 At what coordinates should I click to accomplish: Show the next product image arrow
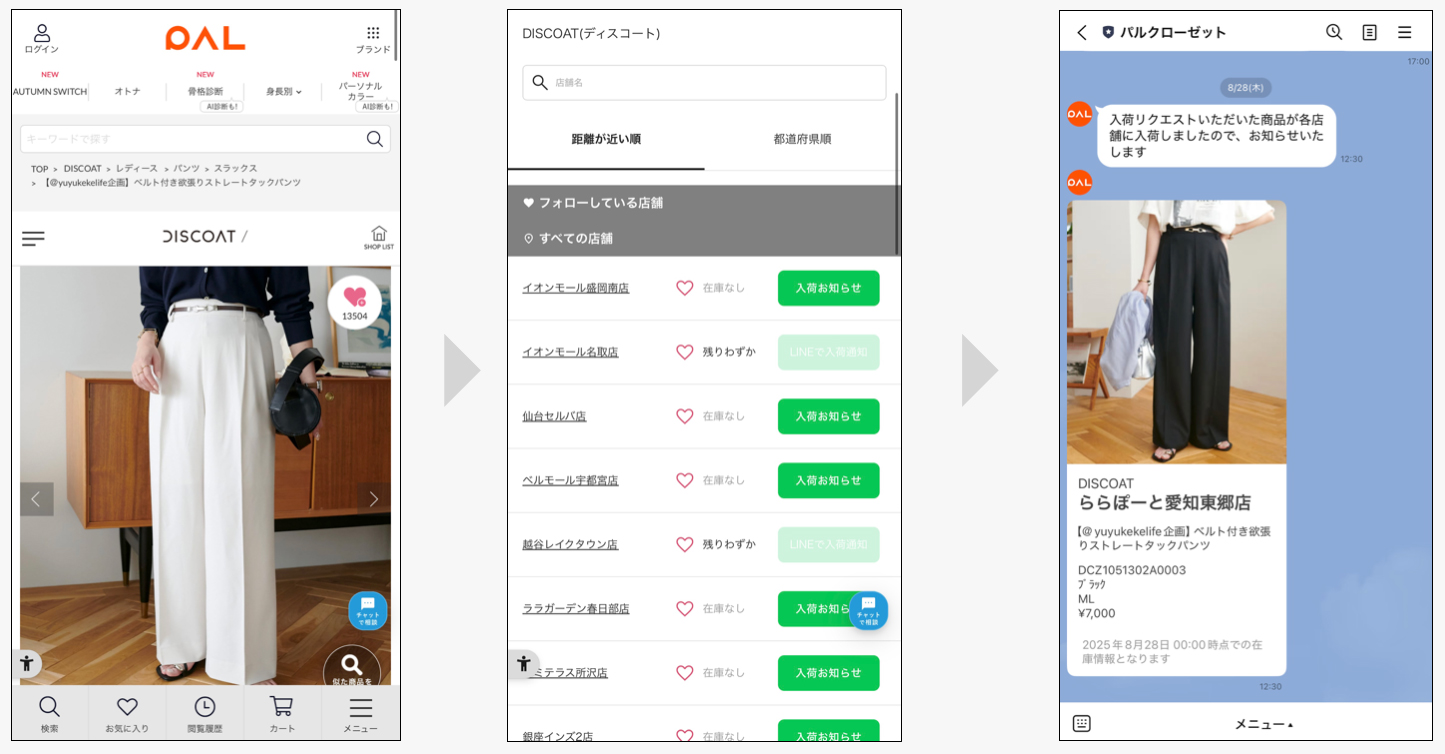point(374,499)
